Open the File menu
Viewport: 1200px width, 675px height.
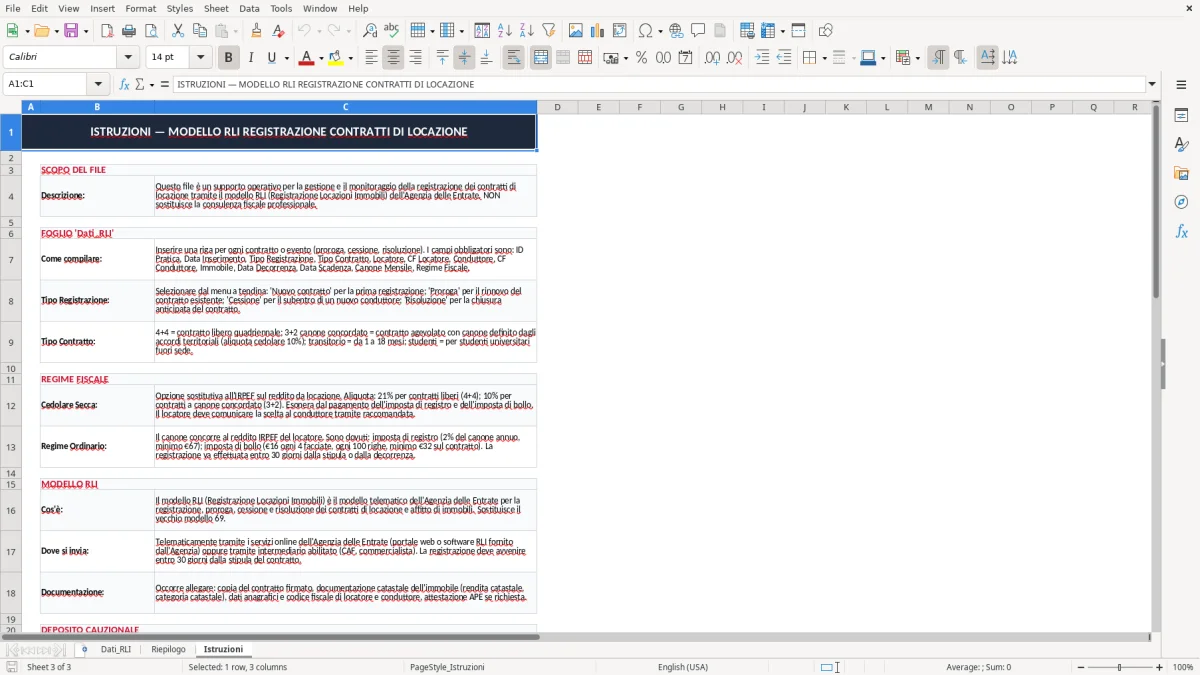(12, 8)
